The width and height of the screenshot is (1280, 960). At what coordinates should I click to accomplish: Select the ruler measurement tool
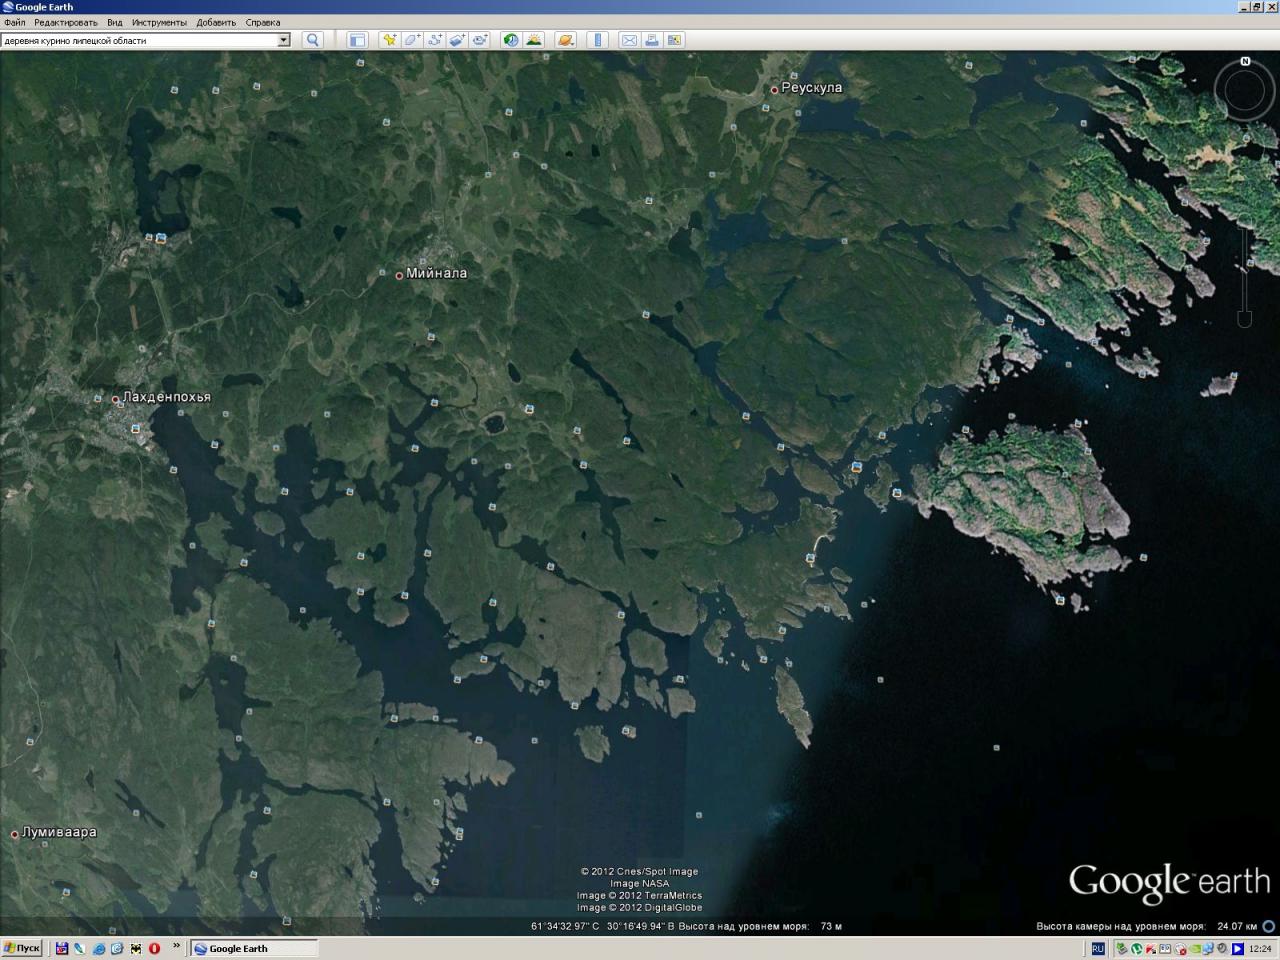click(597, 40)
